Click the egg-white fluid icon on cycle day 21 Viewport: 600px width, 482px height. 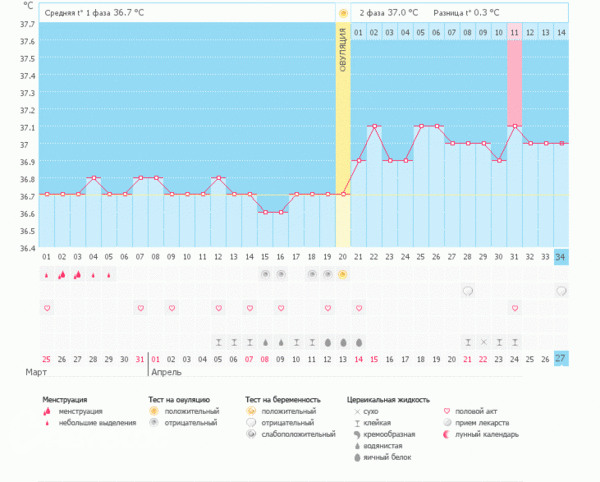(x=358, y=341)
